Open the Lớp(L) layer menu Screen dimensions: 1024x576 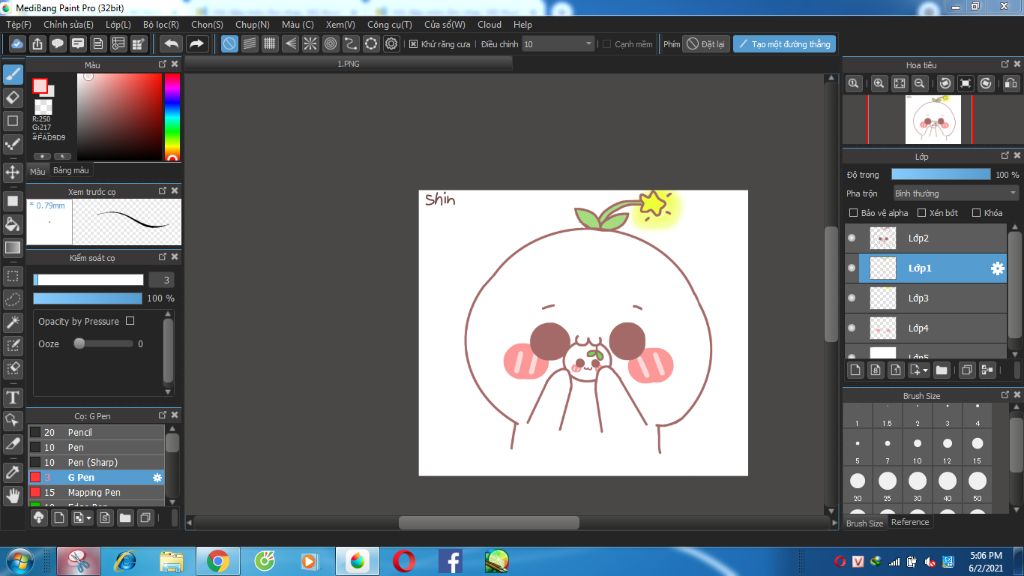point(118,25)
